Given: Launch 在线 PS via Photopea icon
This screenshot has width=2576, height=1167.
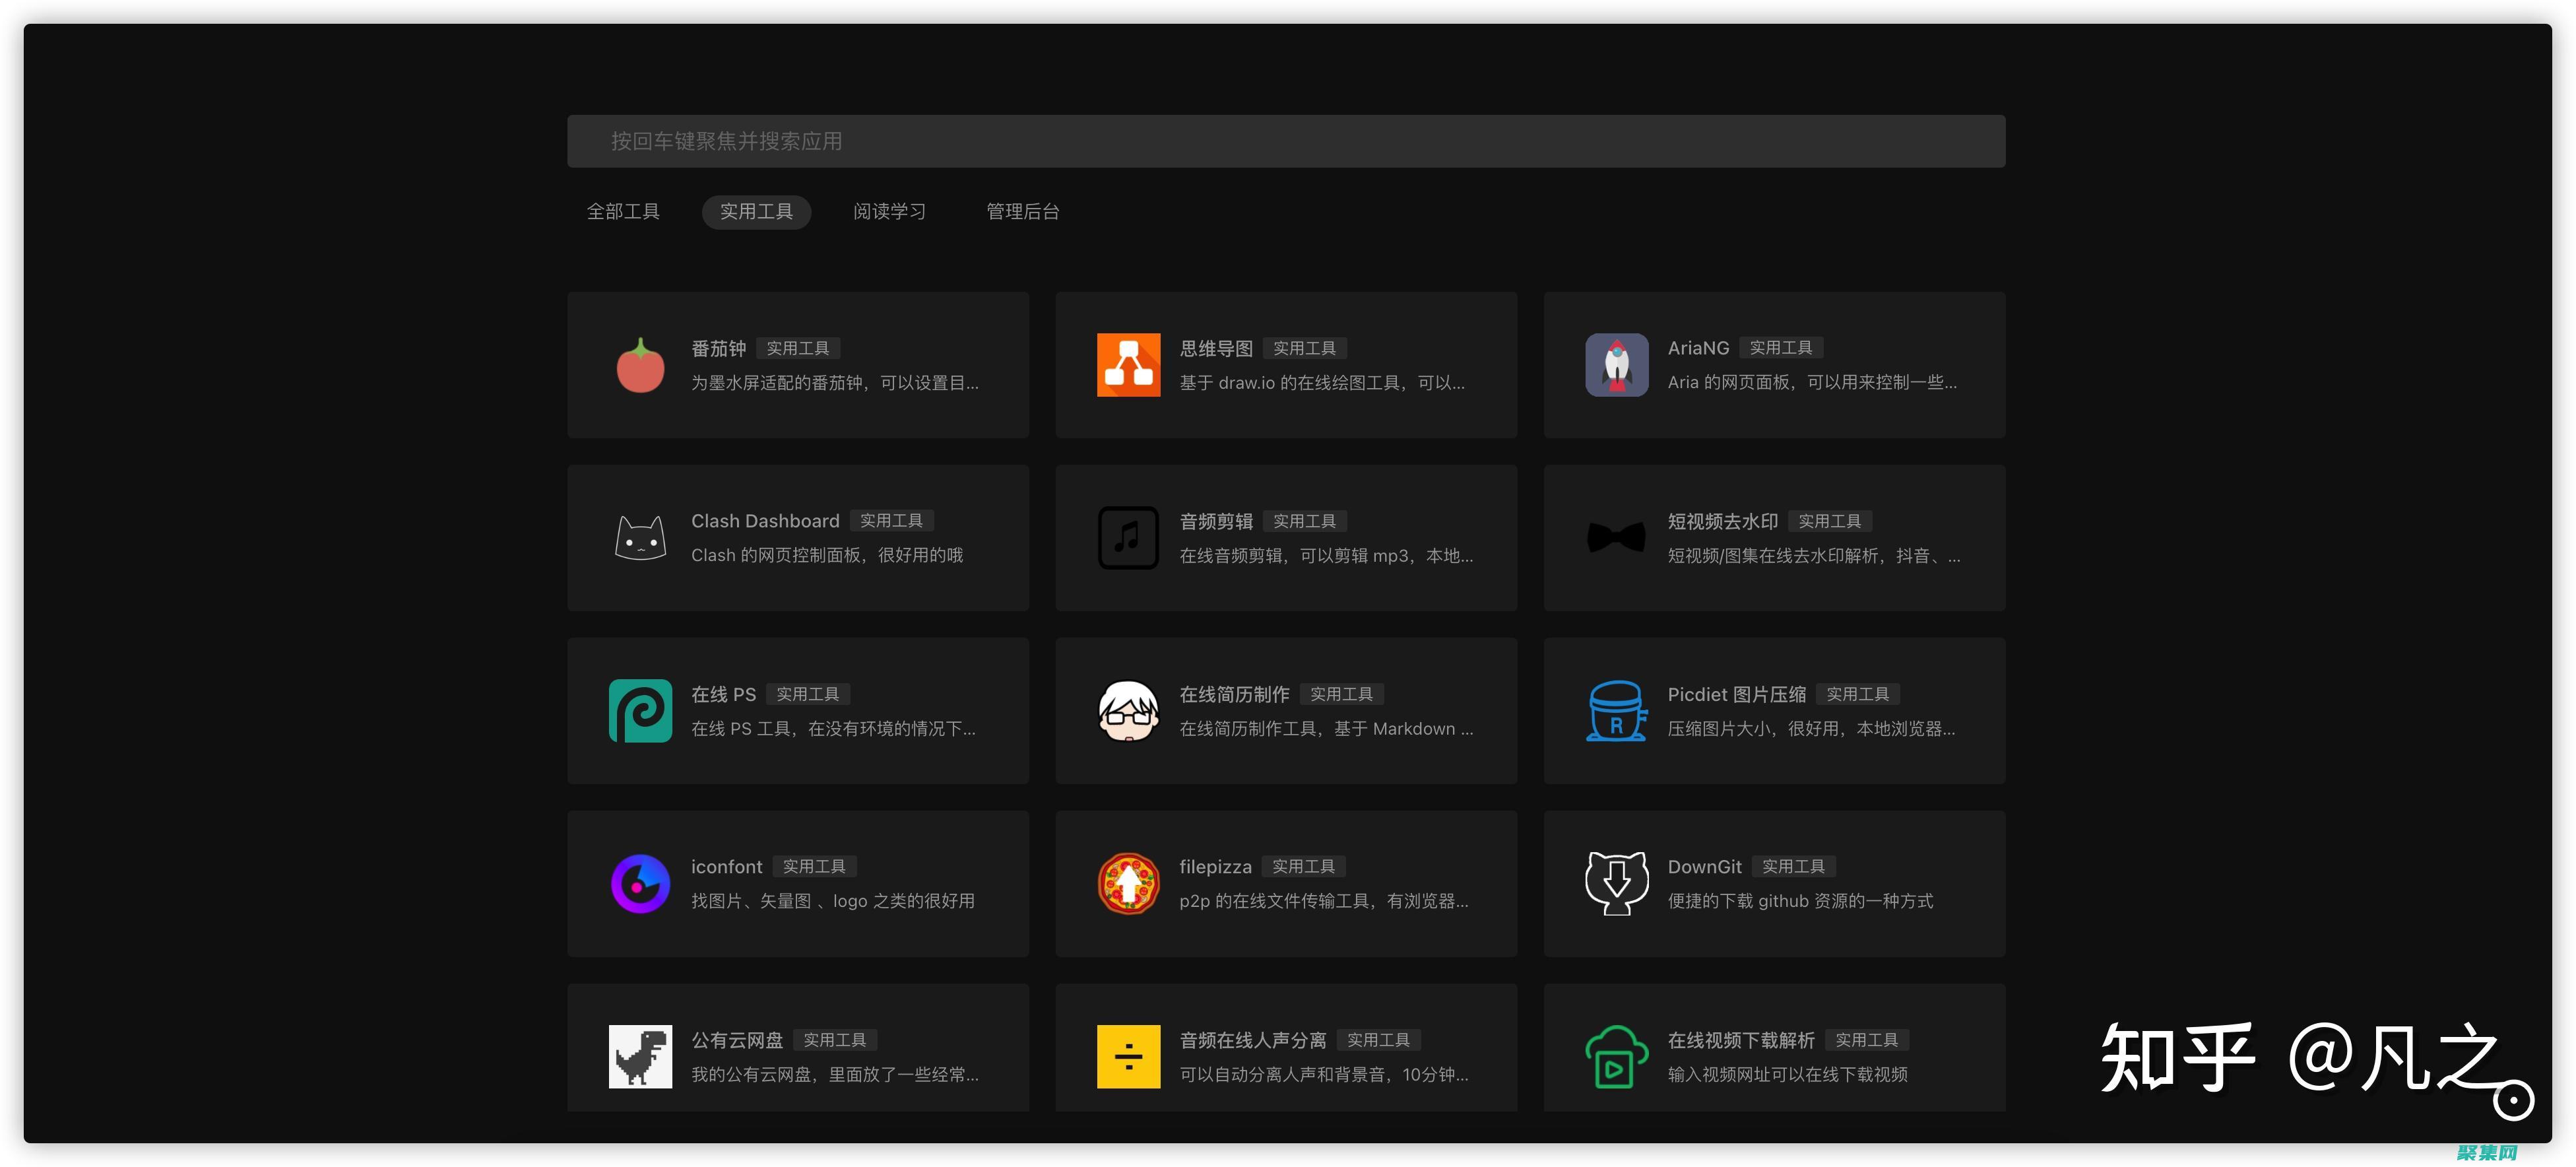Looking at the screenshot, I should point(640,710).
